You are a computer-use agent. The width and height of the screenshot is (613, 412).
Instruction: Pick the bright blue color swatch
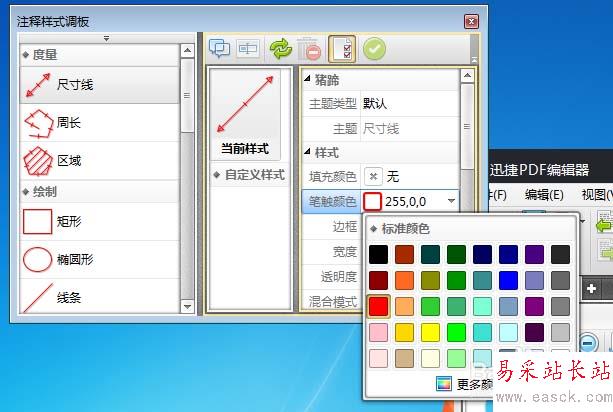508,280
